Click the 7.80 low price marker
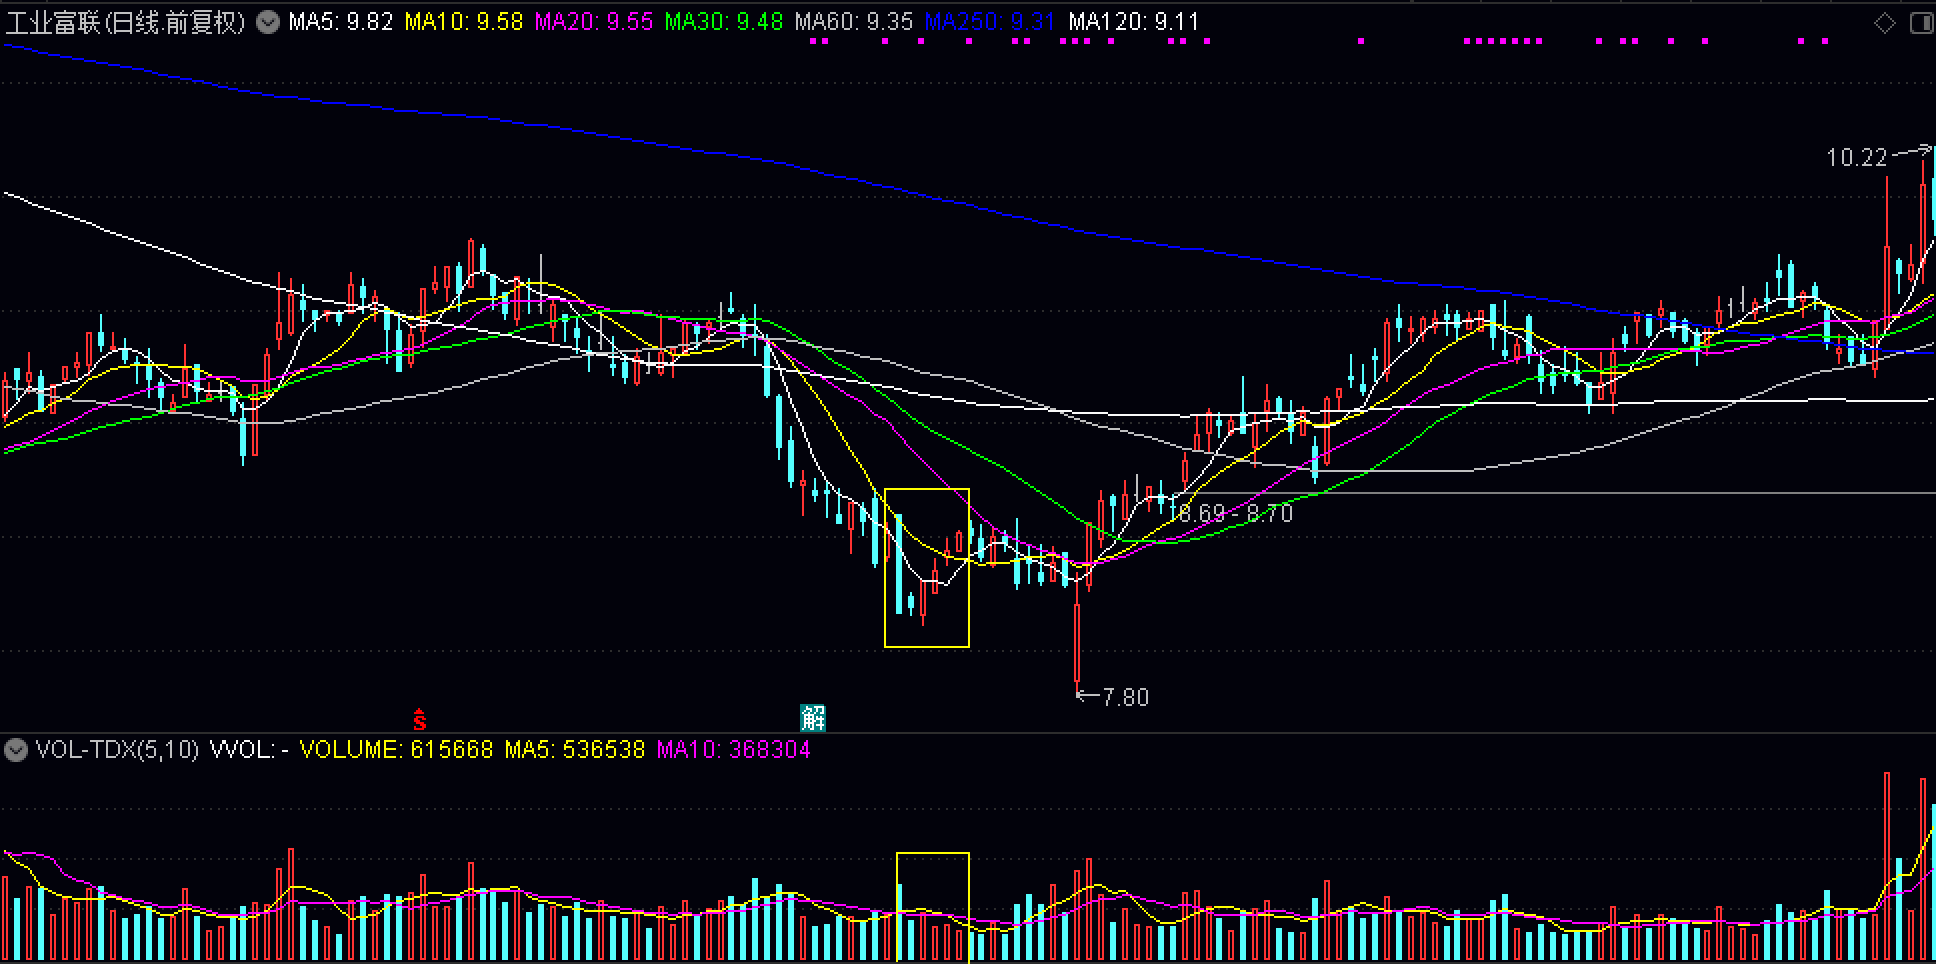The height and width of the screenshot is (964, 1936). [x=1124, y=697]
